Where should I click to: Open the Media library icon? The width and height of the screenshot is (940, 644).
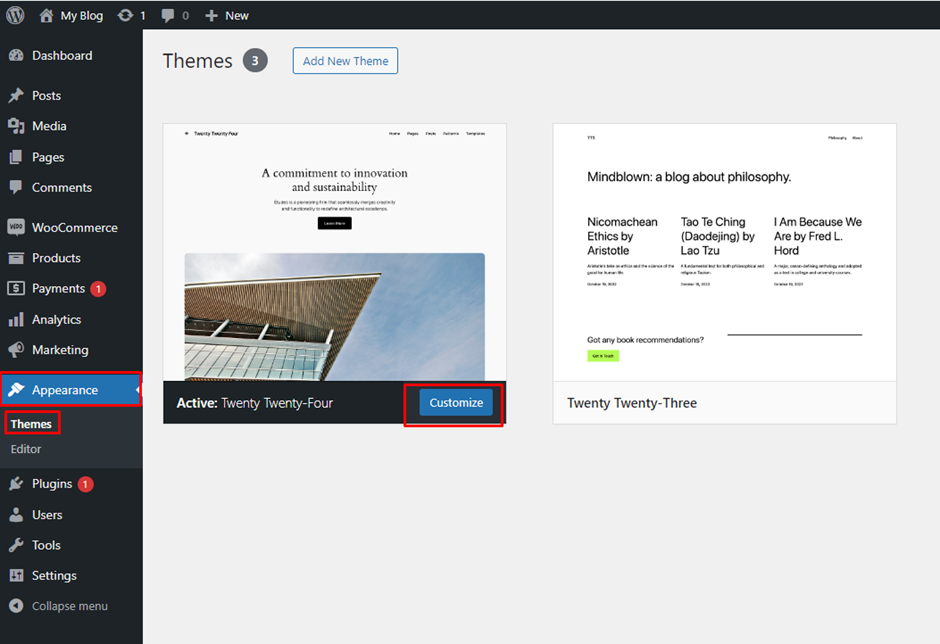[24, 125]
